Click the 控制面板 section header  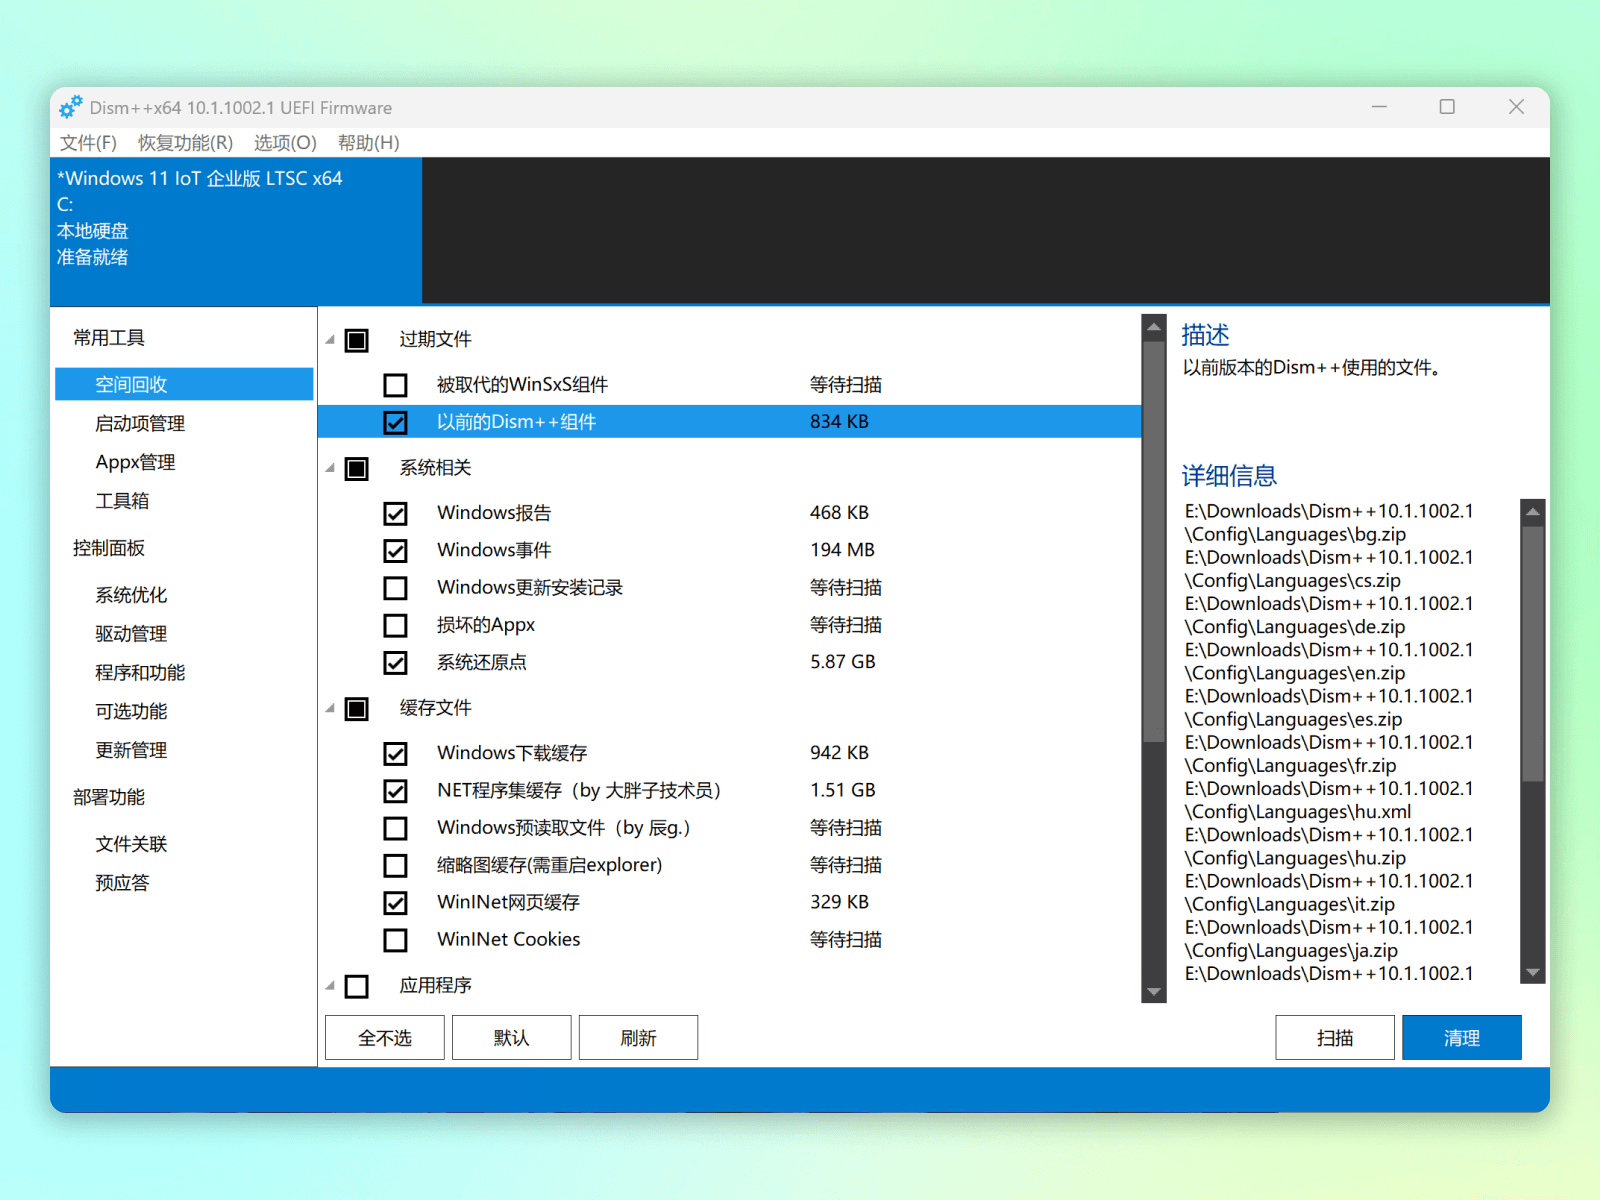(x=109, y=548)
